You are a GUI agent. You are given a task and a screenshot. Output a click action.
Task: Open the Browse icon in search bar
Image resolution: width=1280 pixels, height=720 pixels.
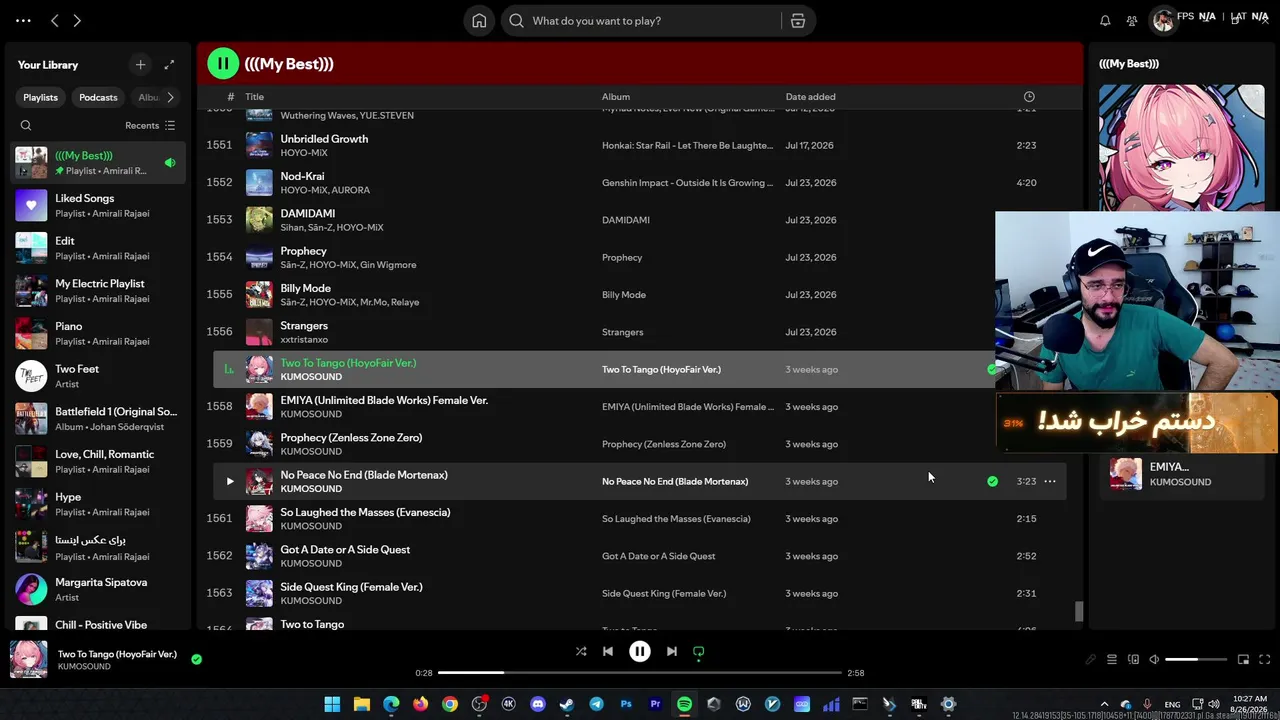[798, 21]
